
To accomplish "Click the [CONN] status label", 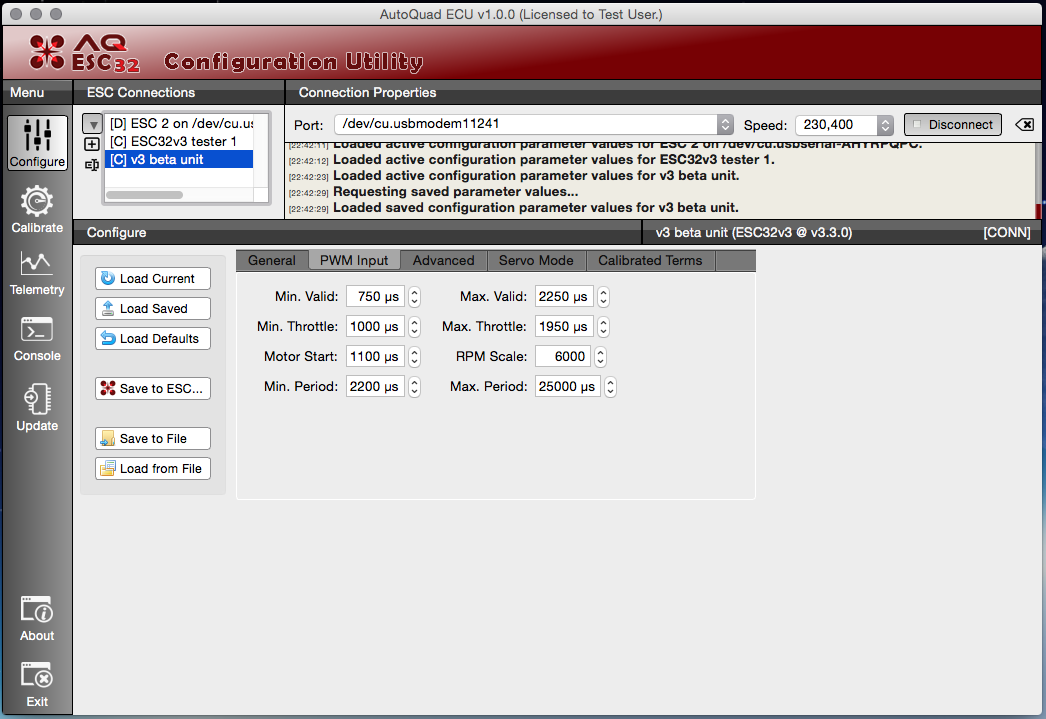I will [x=1007, y=233].
